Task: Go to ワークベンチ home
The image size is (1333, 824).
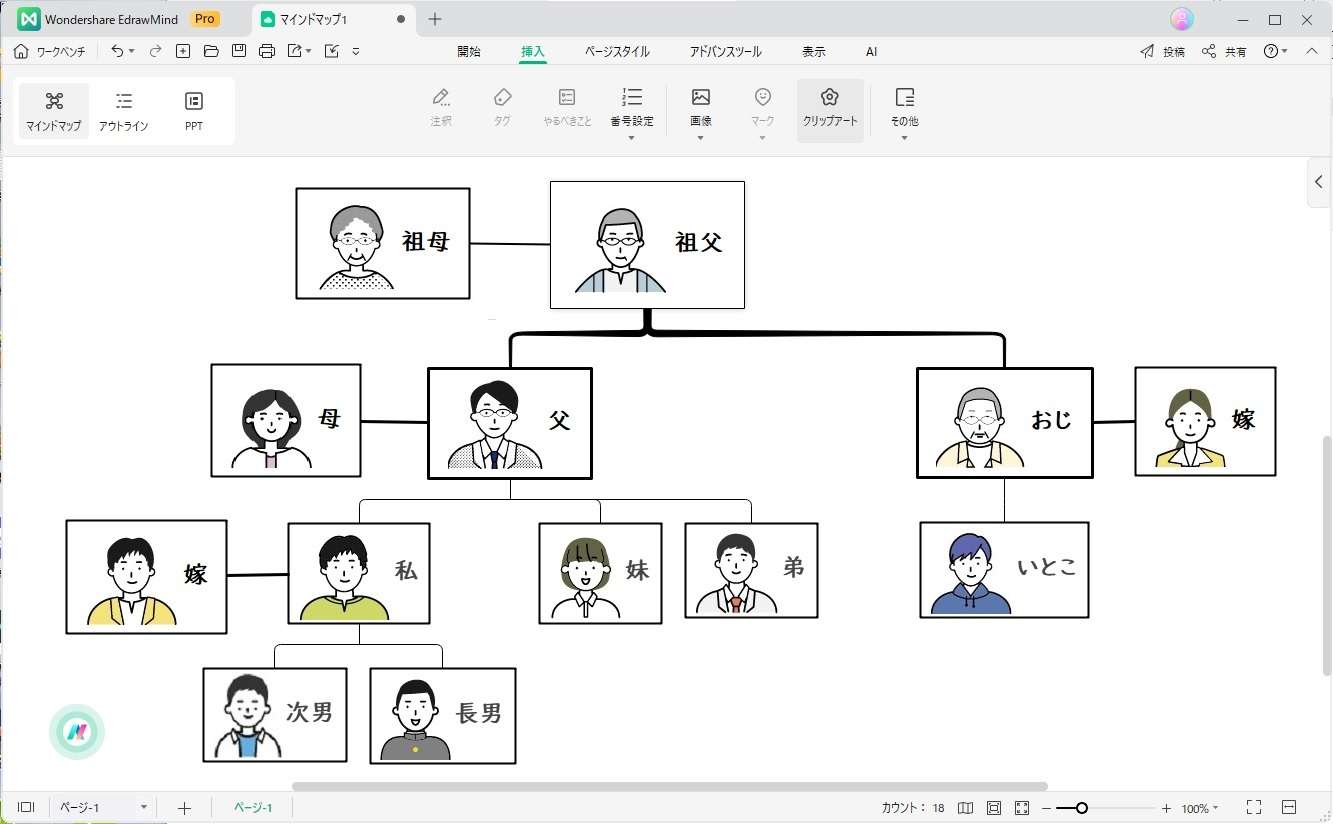Action: point(49,50)
